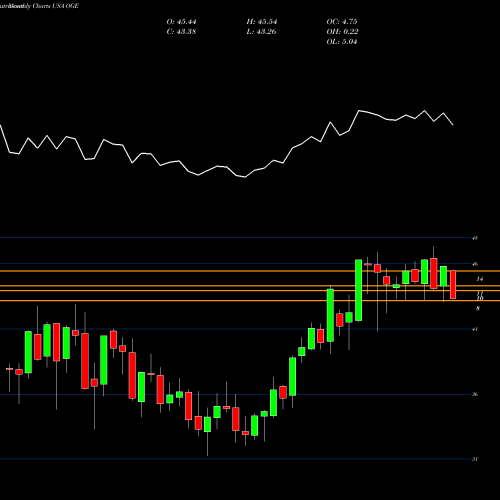Select the high value 'H: 45.54'
500x500 pixels.
pos(262,22)
